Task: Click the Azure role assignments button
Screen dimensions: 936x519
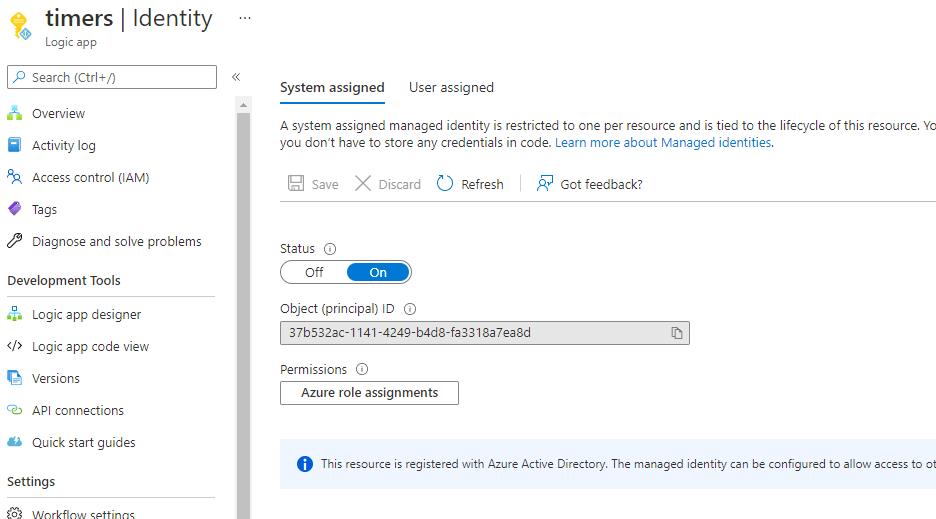Action: pyautogui.click(x=369, y=393)
